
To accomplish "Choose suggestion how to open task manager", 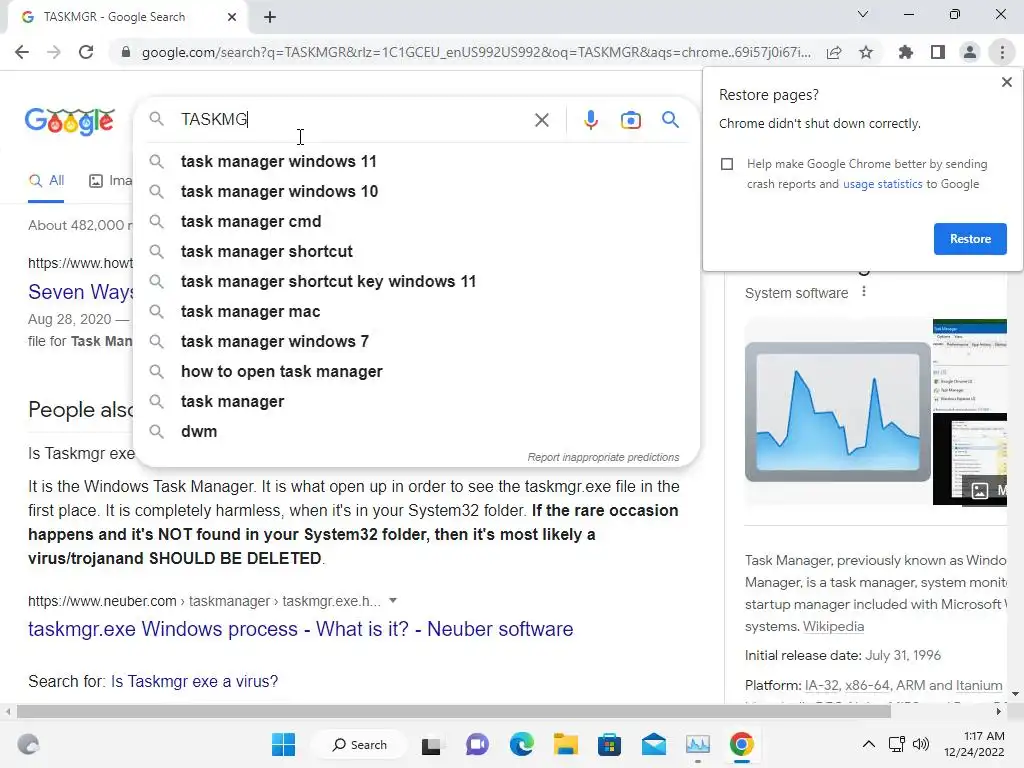I will pyautogui.click(x=416, y=372).
